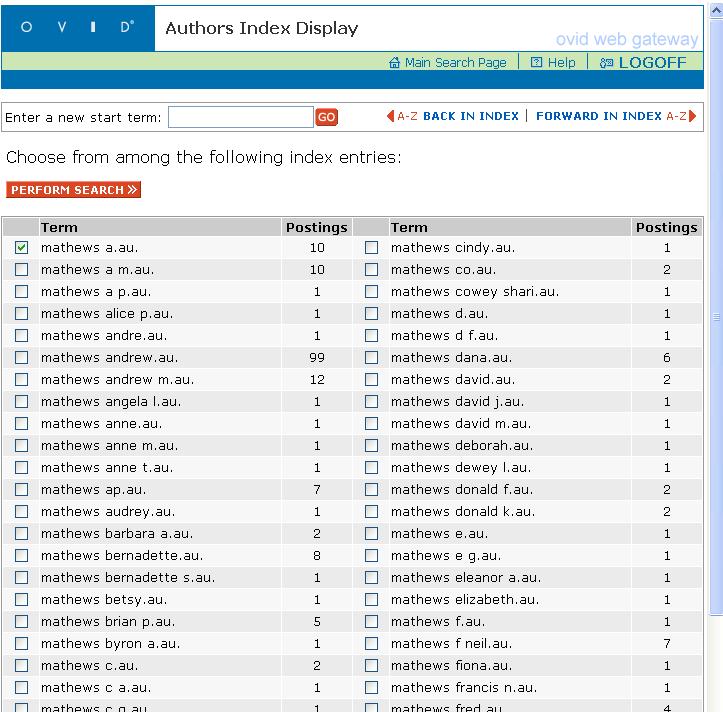Screen dimensions: 723x712
Task: Check the mathews david.au. checkbox
Action: 371,380
